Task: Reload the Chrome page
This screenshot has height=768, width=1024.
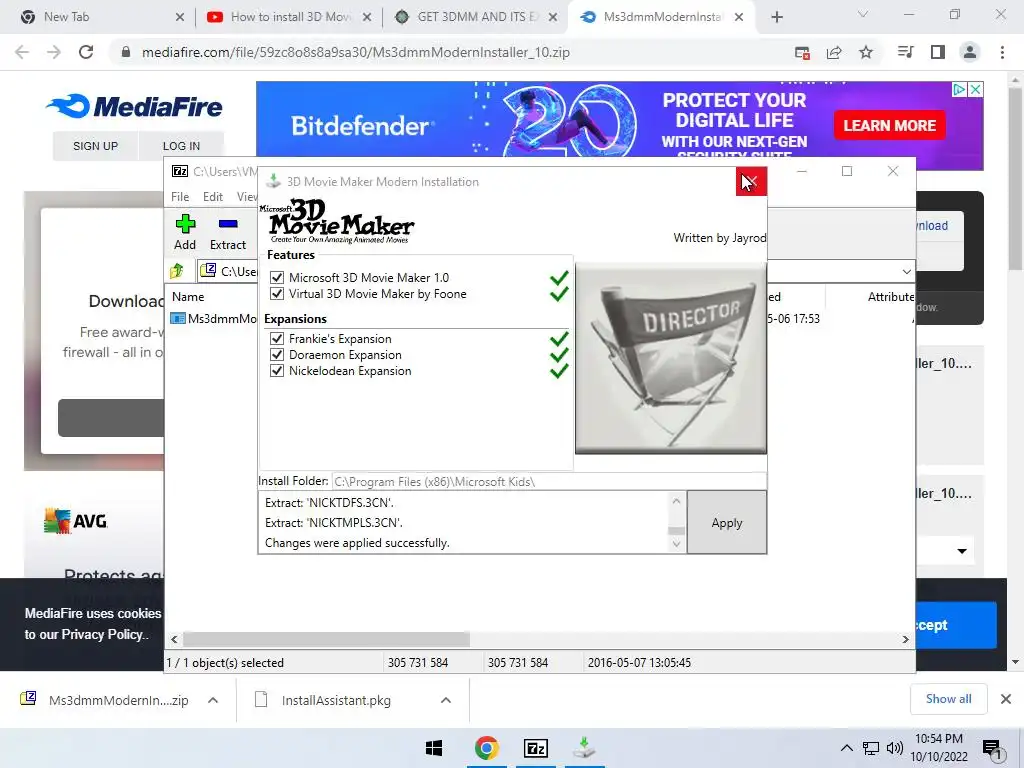Action: click(x=86, y=52)
